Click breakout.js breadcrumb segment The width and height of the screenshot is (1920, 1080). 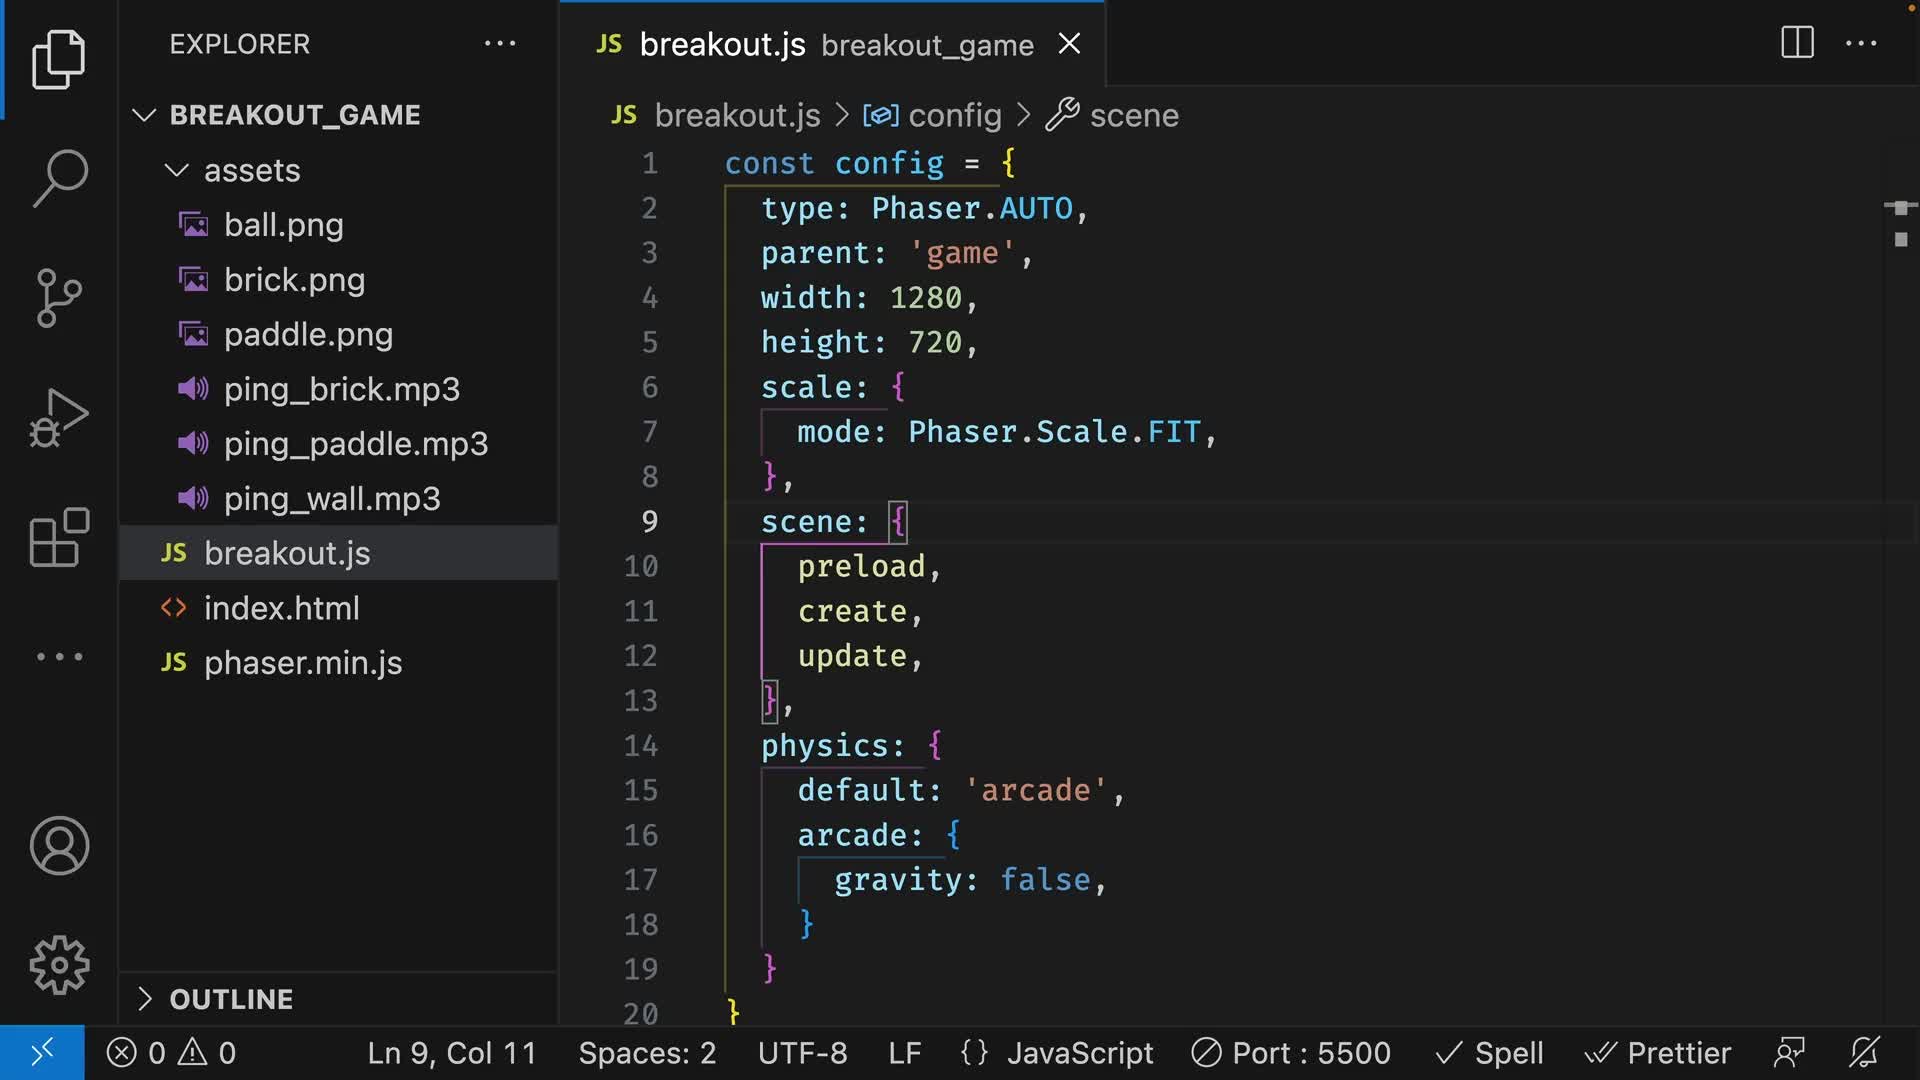point(737,115)
